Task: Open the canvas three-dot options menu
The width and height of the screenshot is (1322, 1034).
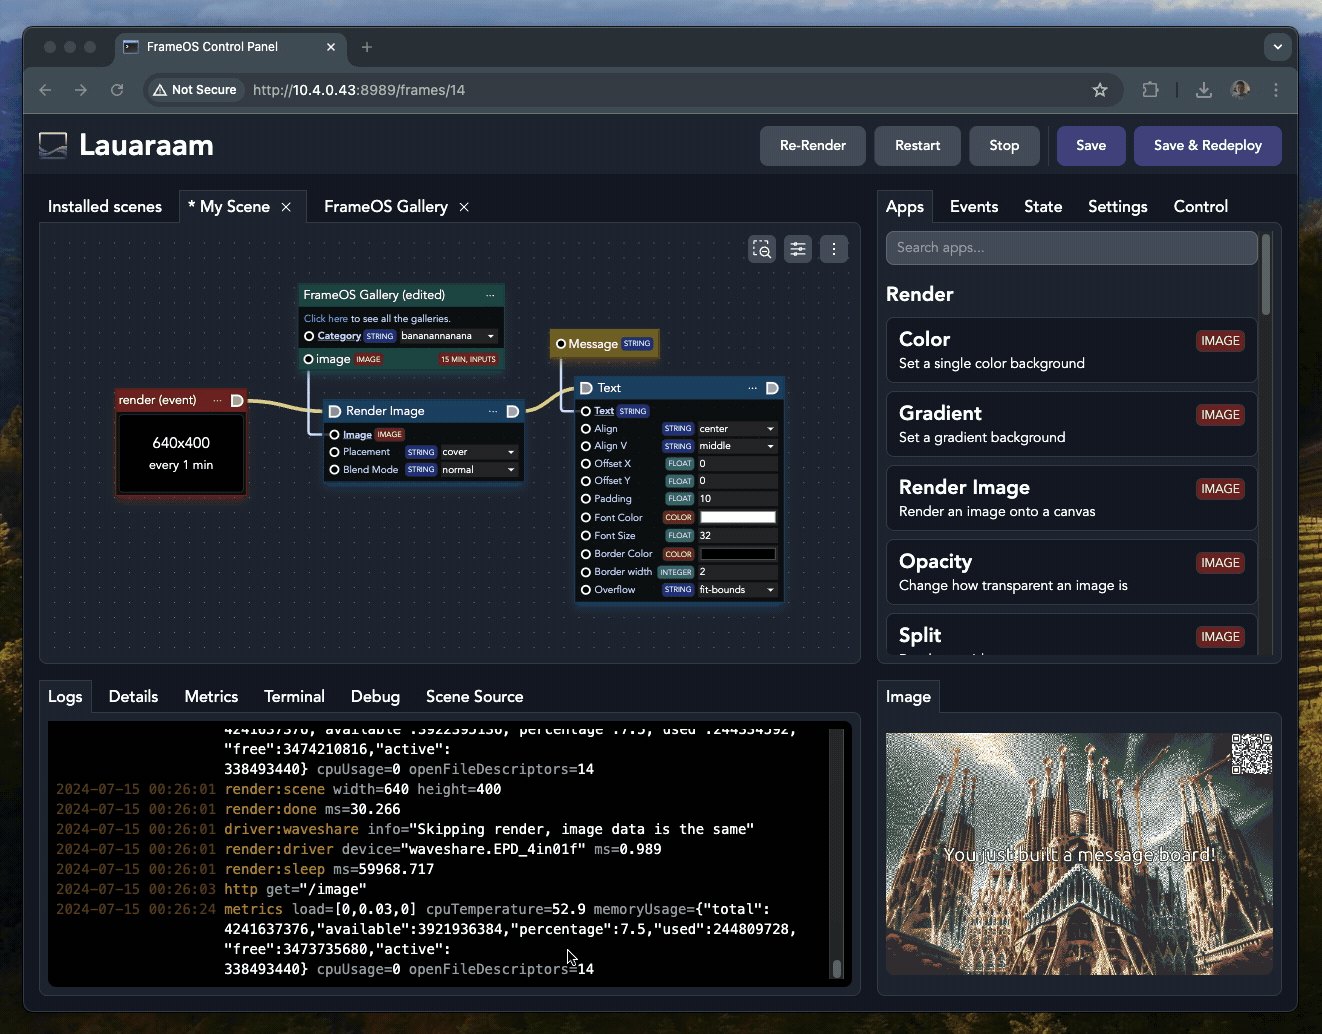Action: coord(834,249)
